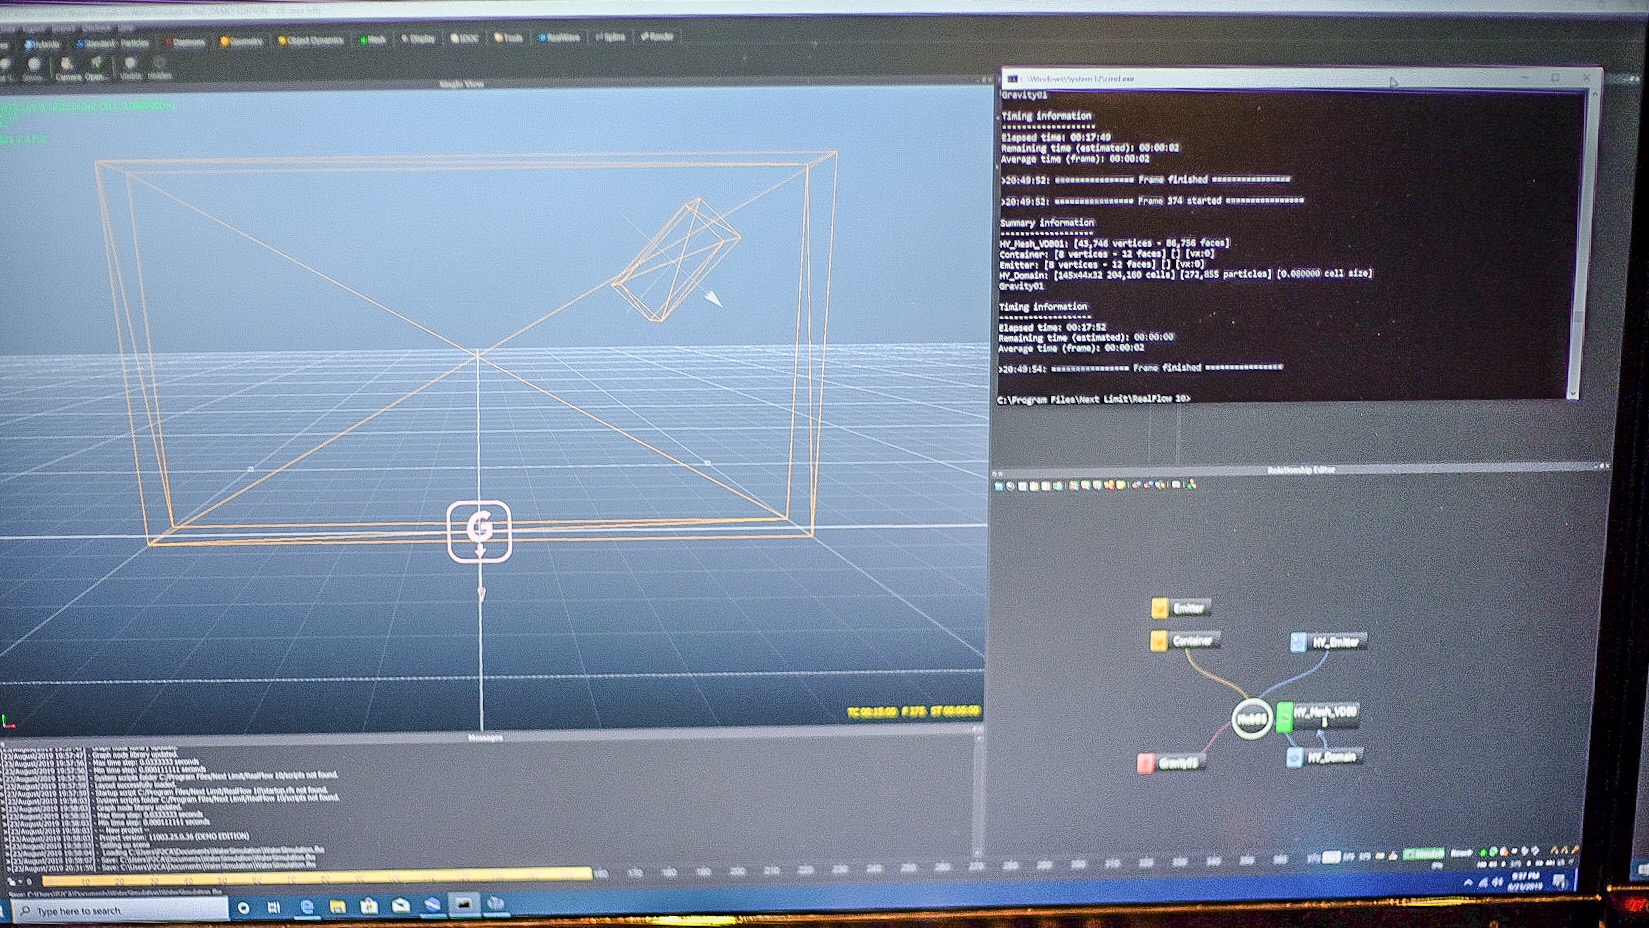Click the Open shelf icon
Screen dimensions: 1649x928
tap(97, 68)
